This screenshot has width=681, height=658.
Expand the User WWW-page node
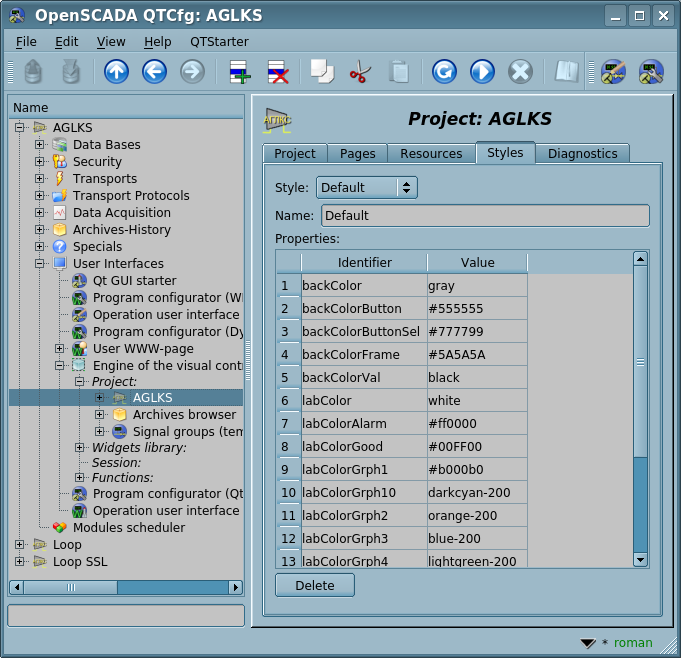[60, 348]
